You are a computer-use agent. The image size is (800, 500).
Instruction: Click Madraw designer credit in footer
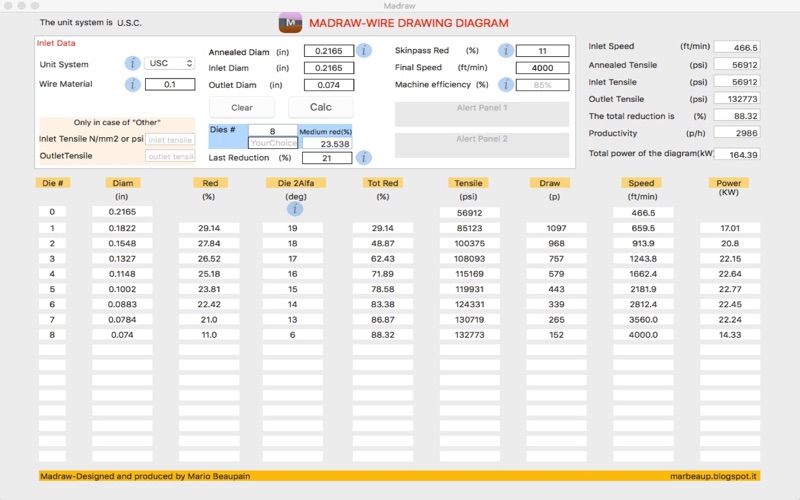(x=145, y=476)
